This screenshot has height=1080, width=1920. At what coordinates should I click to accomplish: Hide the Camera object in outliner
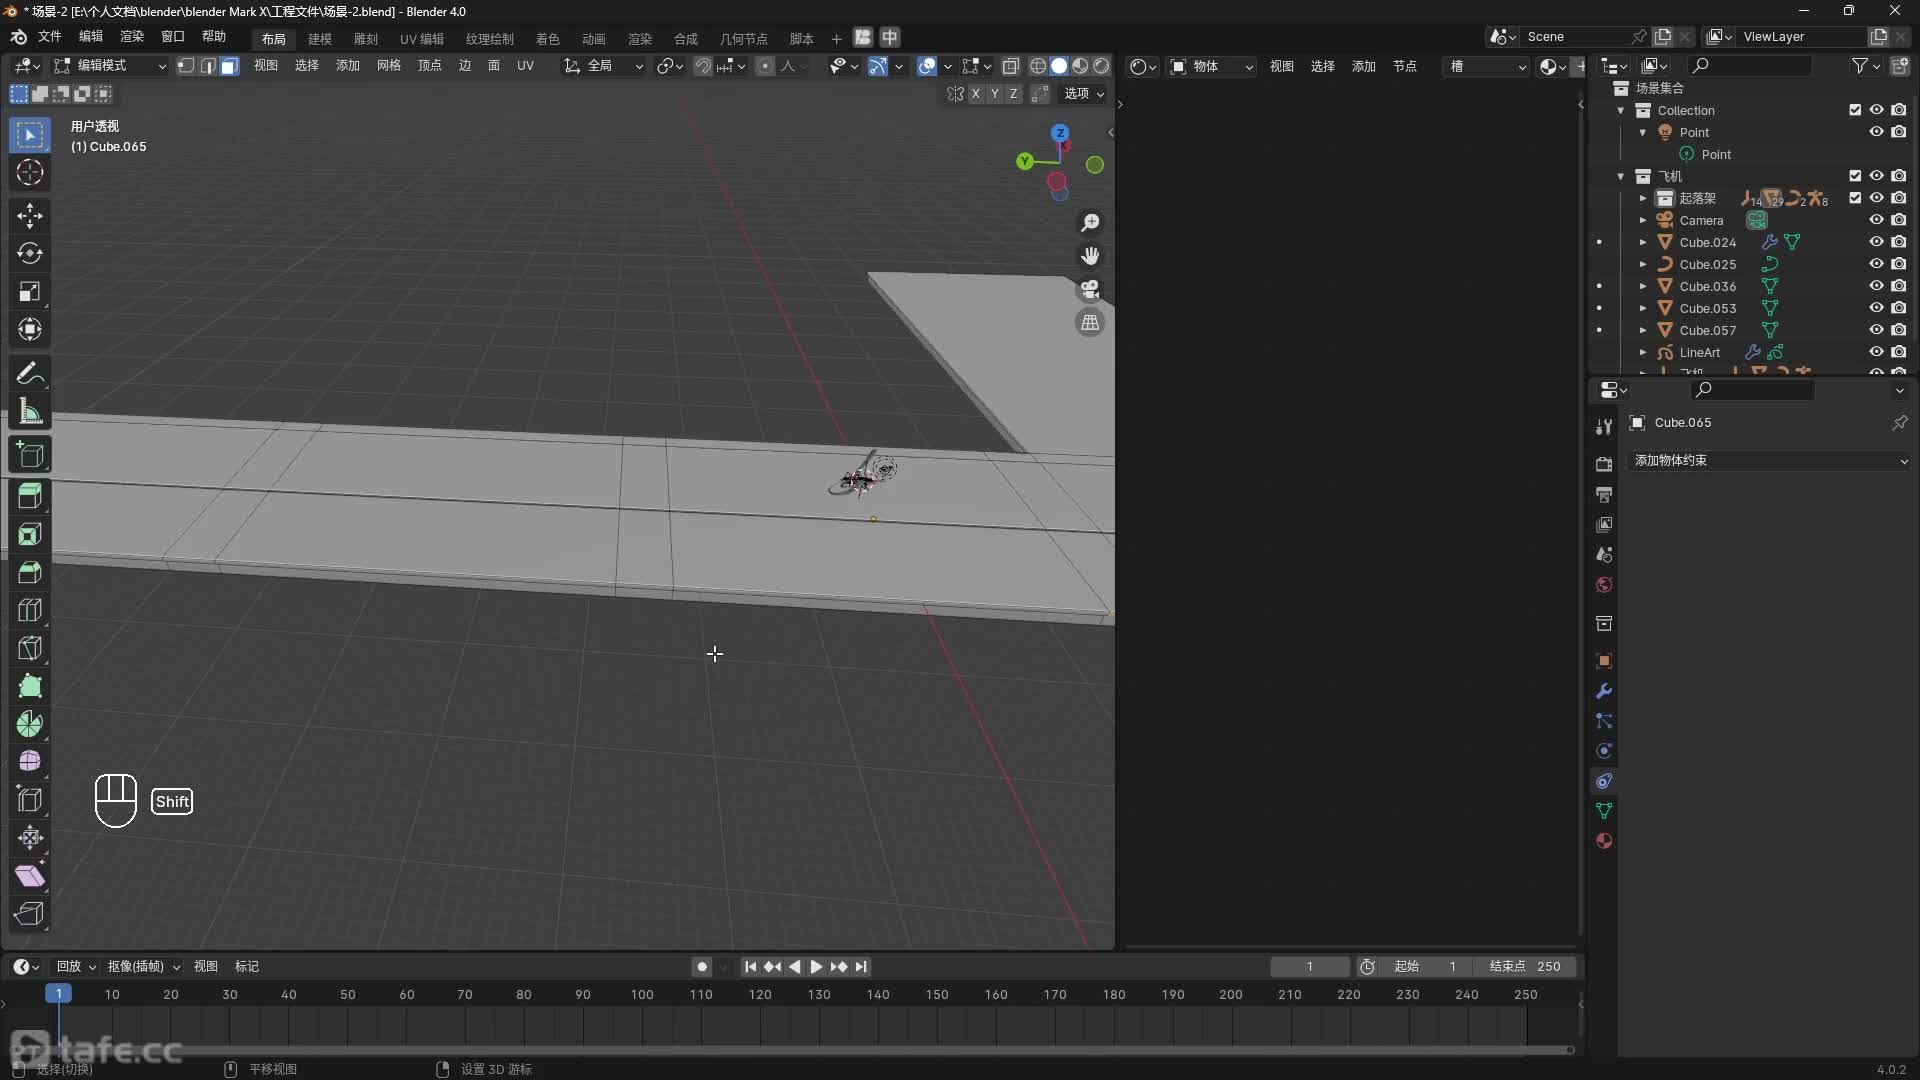click(x=1877, y=220)
